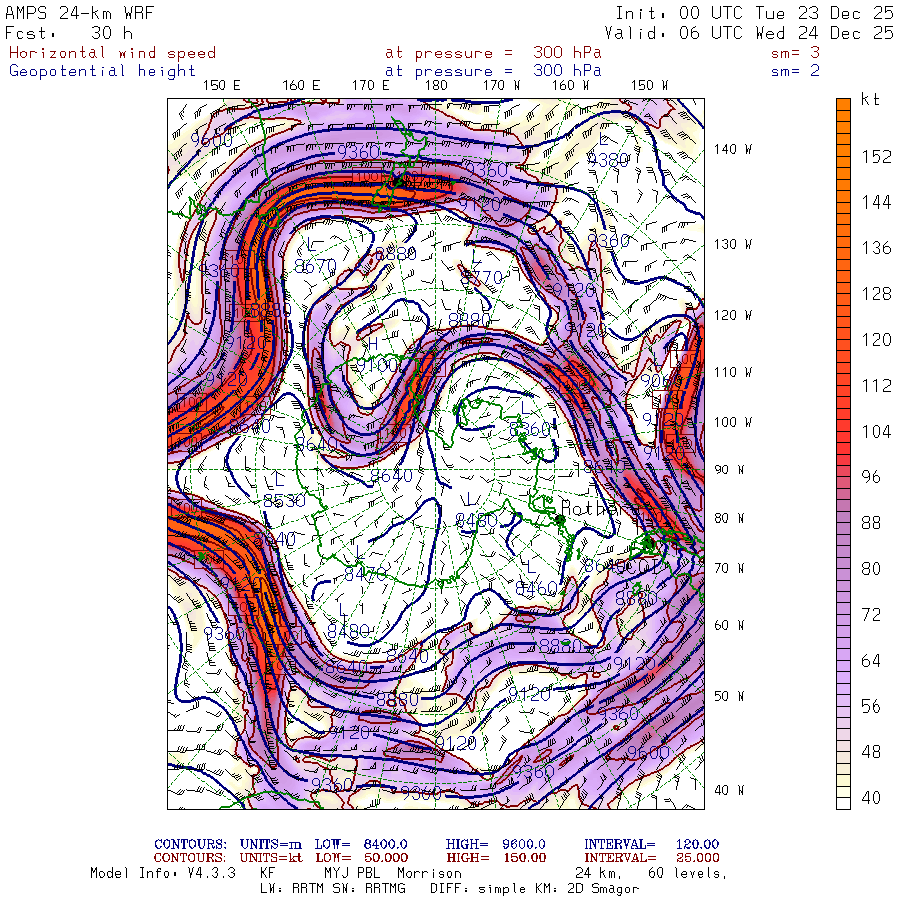The height and width of the screenshot is (900, 900).
Task: Click the 8670 low height label on map
Action: coord(315,266)
